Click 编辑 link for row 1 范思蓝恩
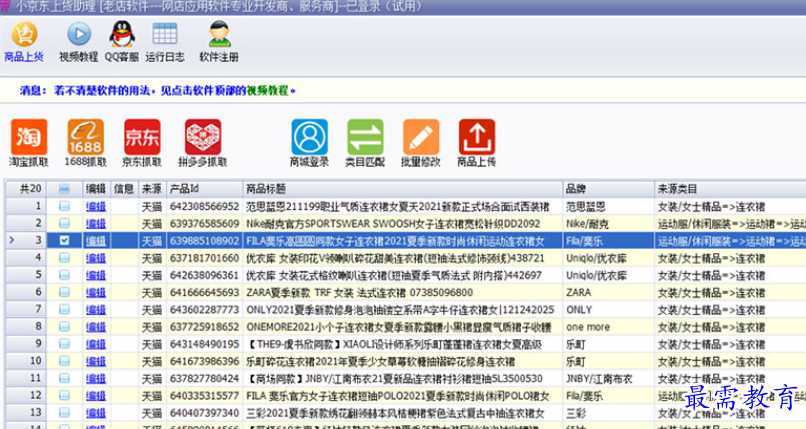Screen dimensions: 806x429 pos(96,207)
